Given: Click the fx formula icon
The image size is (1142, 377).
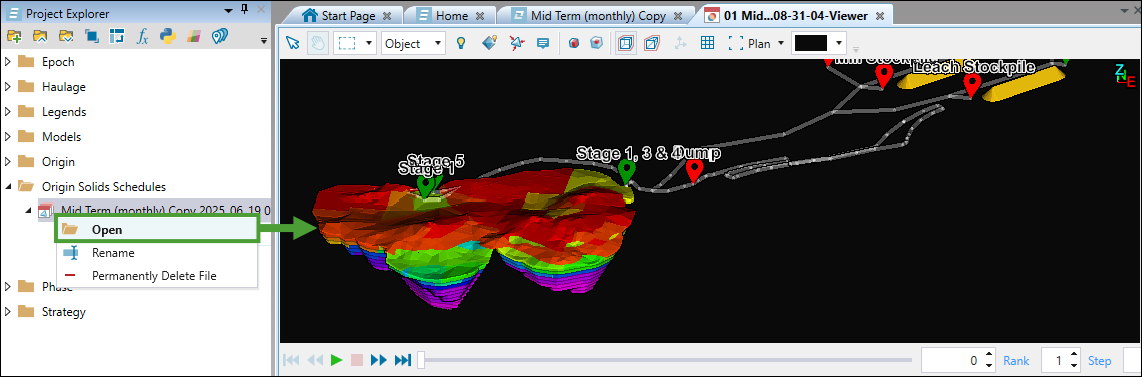Looking at the screenshot, I should (143, 36).
